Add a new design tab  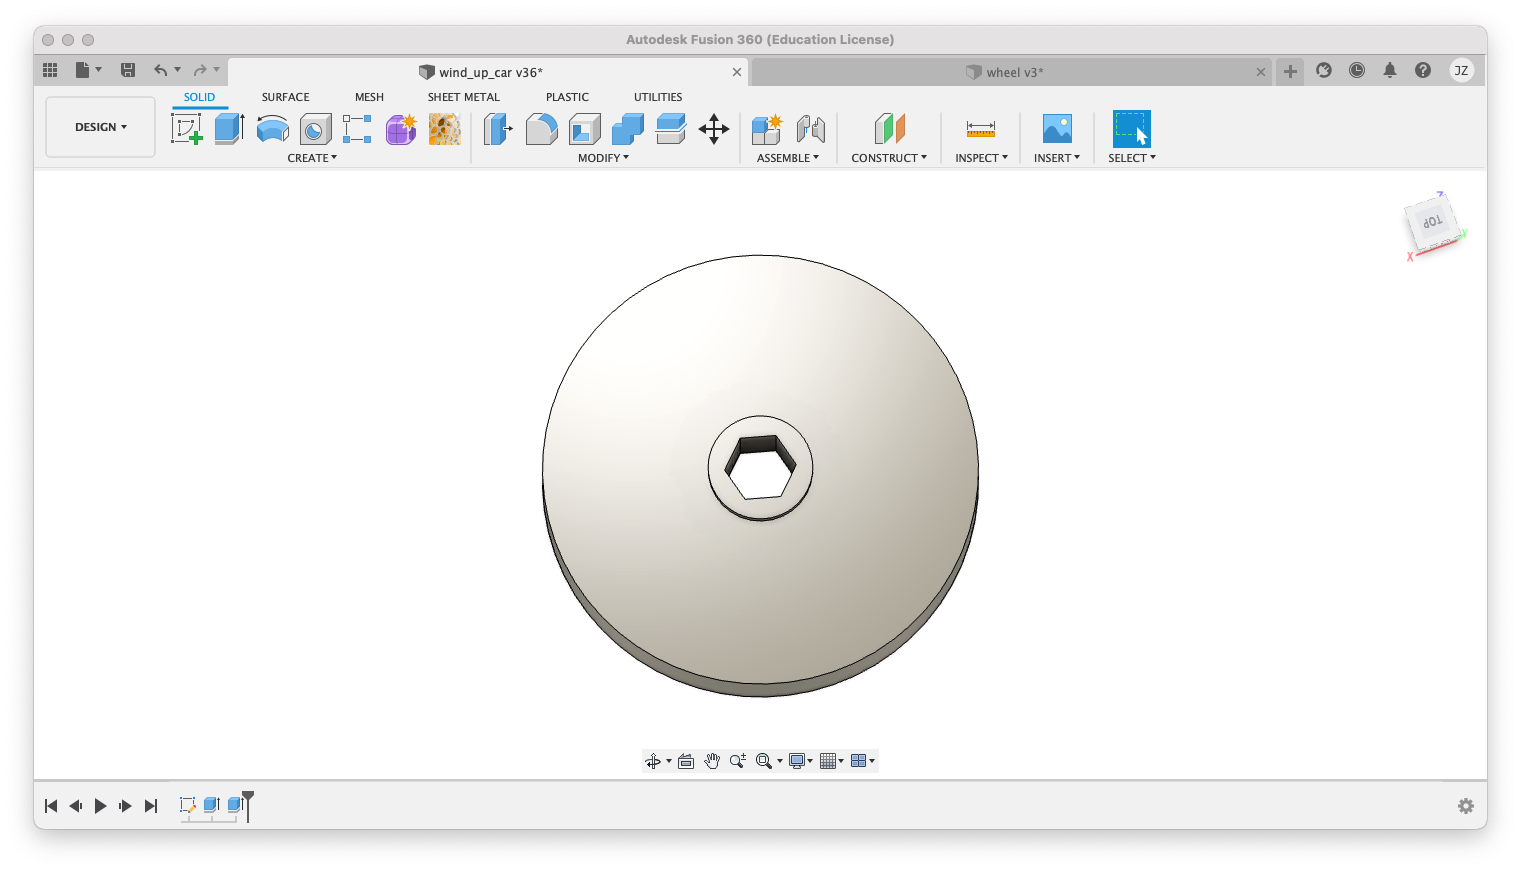click(x=1290, y=71)
